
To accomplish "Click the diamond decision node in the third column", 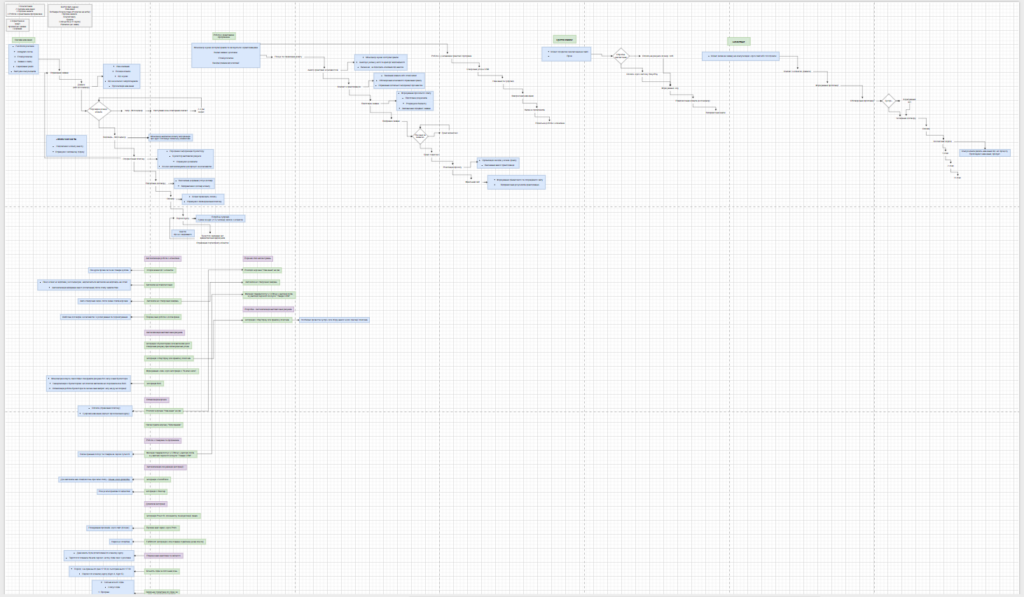I will [421, 134].
